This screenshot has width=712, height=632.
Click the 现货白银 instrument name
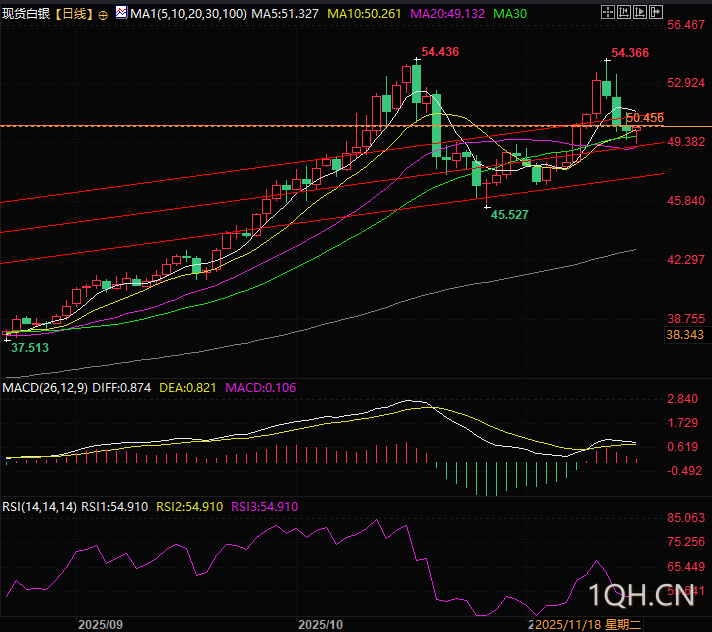(x=26, y=14)
